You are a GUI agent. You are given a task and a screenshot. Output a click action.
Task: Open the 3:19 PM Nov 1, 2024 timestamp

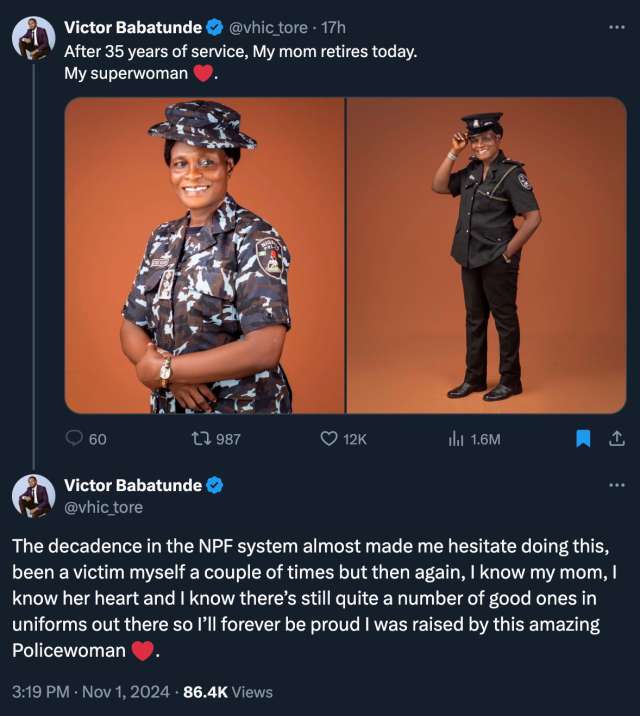coord(90,691)
